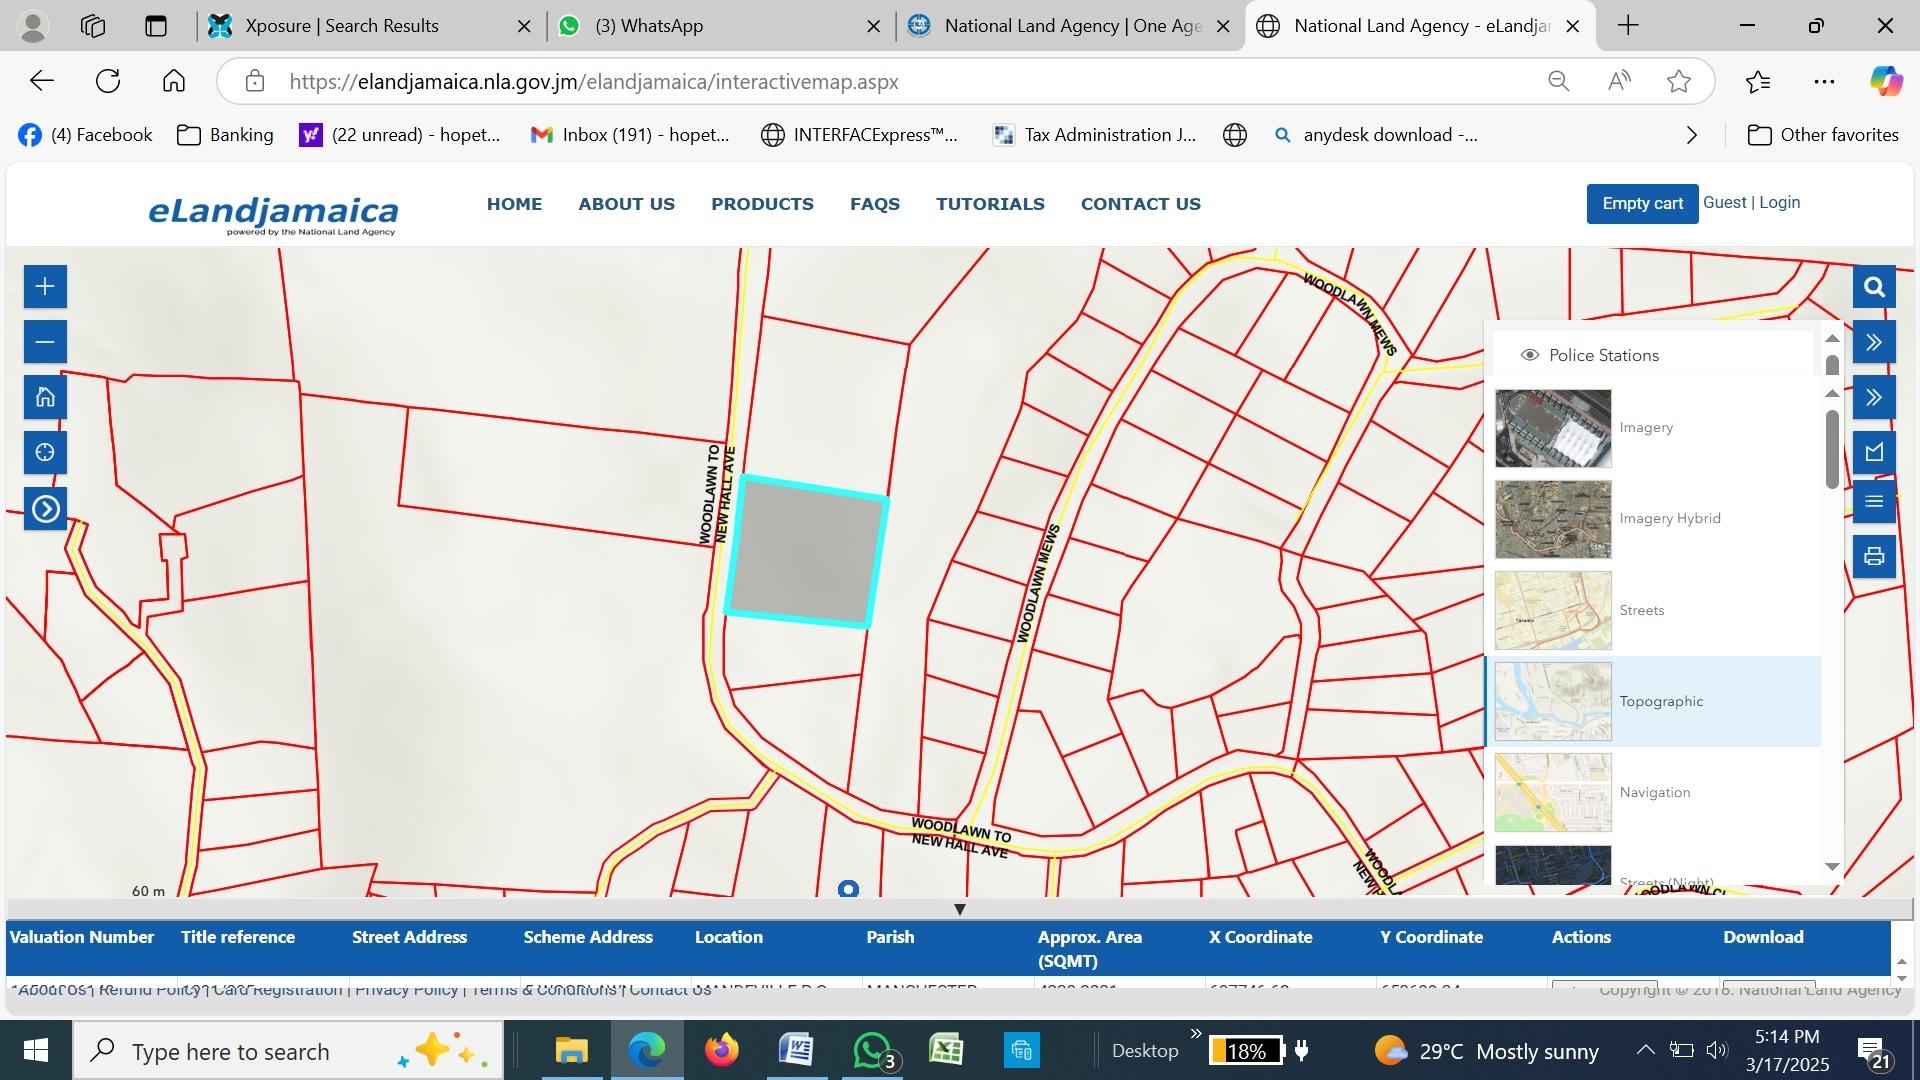Open Copilot sidebar icon
Screen dimensions: 1920x1080
[1886, 81]
